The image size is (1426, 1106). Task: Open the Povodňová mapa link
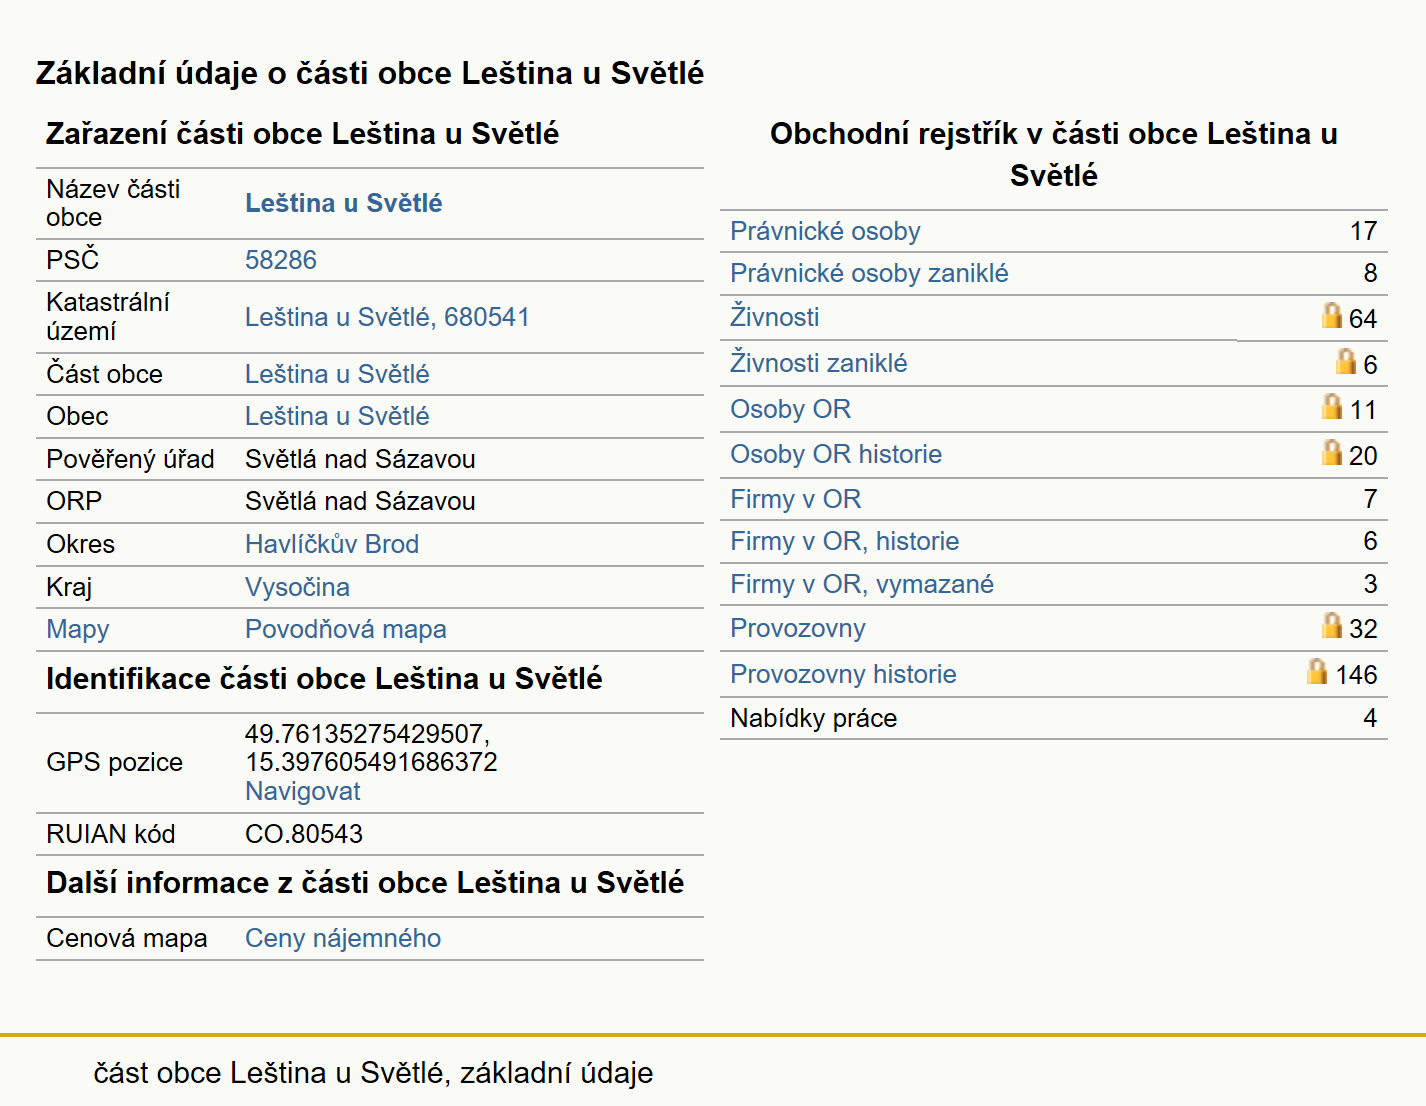click(x=346, y=629)
